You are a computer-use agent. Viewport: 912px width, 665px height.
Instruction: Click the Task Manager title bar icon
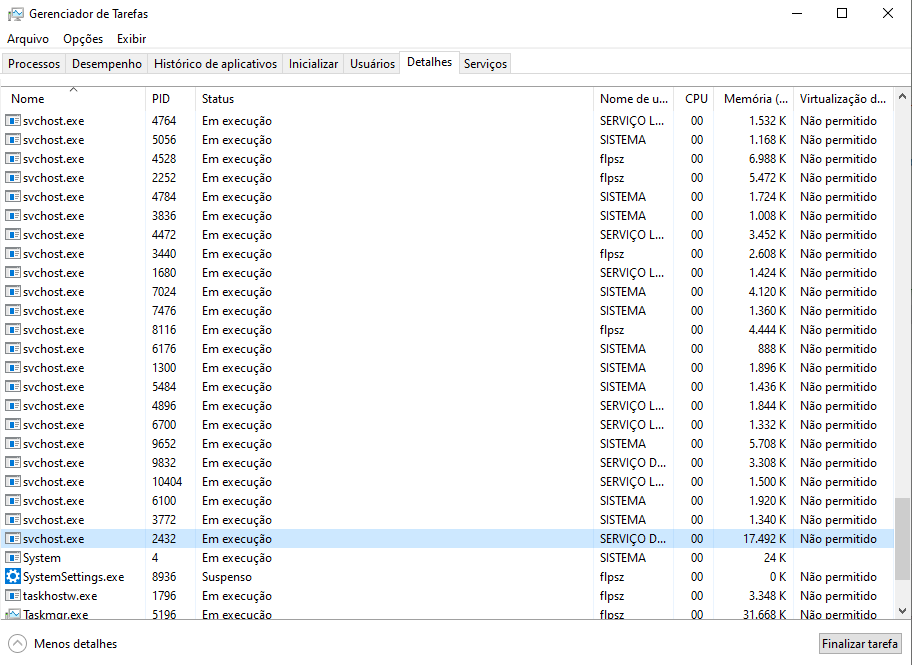coord(16,13)
